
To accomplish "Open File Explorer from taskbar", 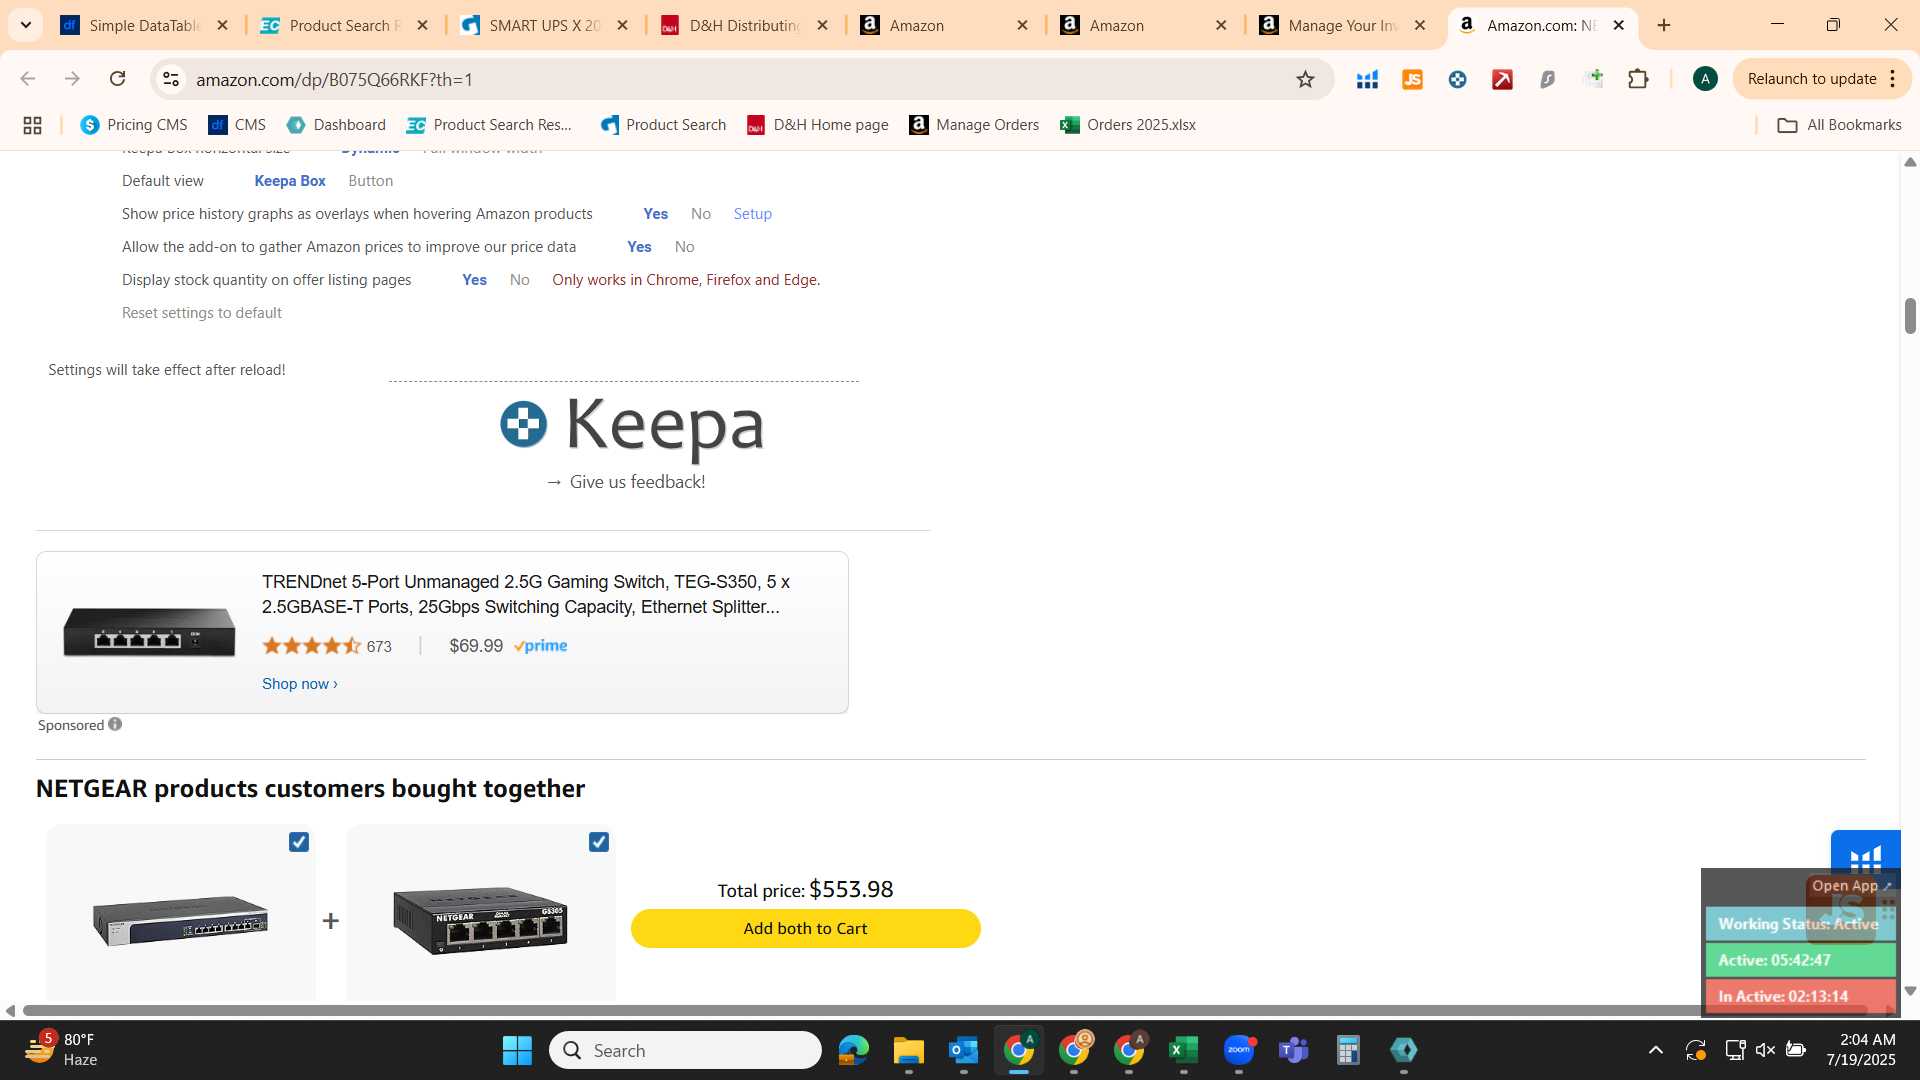I will [x=908, y=1051].
